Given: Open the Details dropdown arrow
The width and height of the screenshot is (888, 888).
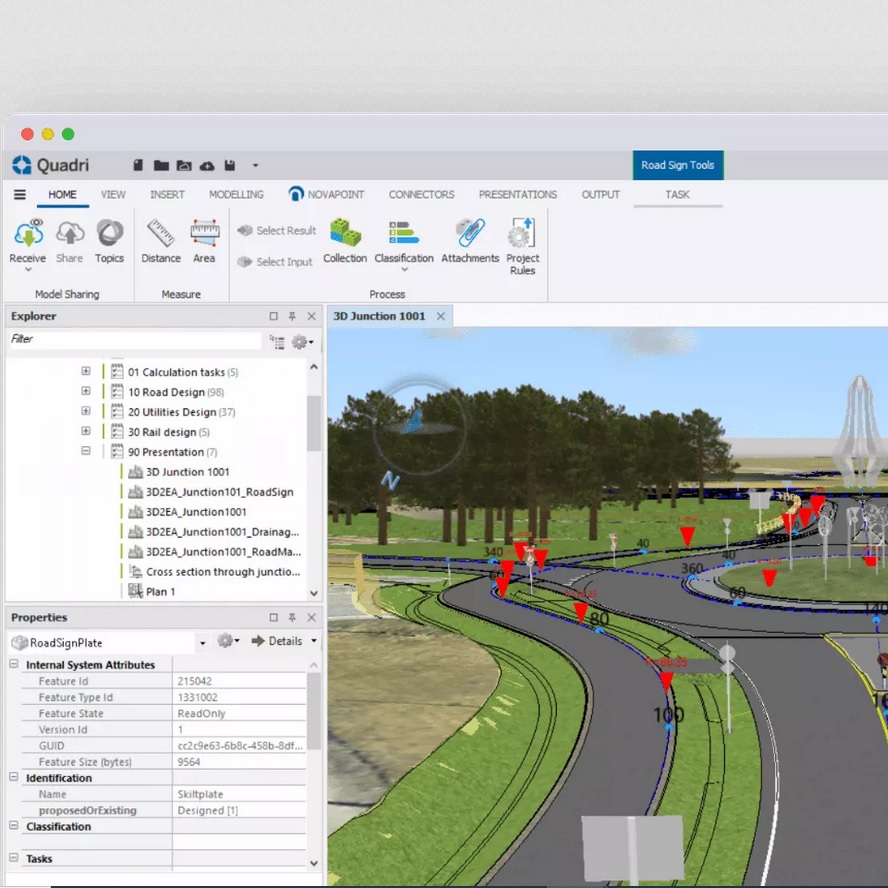Looking at the screenshot, I should pyautogui.click(x=314, y=641).
